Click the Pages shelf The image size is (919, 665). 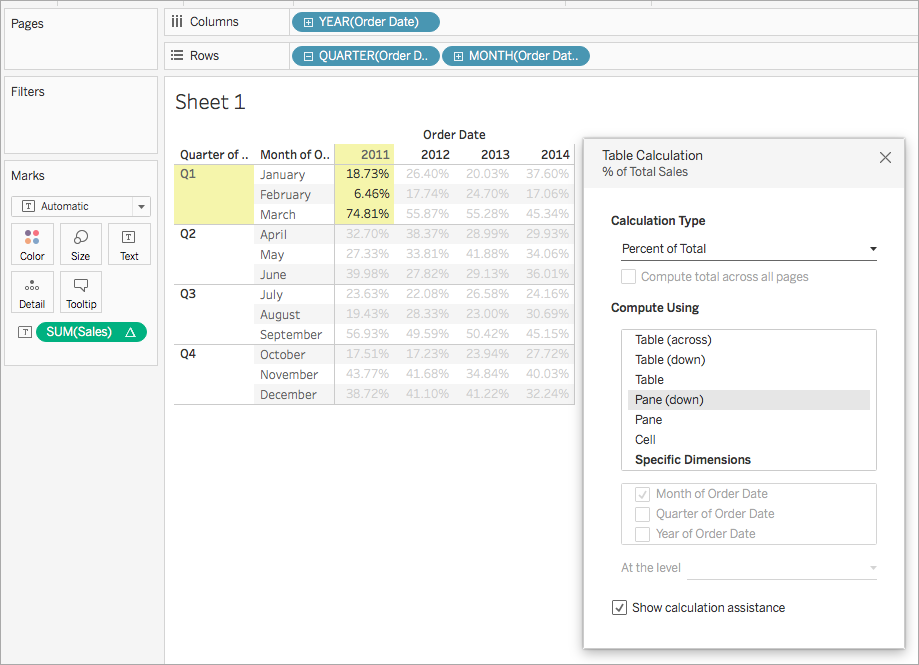pos(81,39)
